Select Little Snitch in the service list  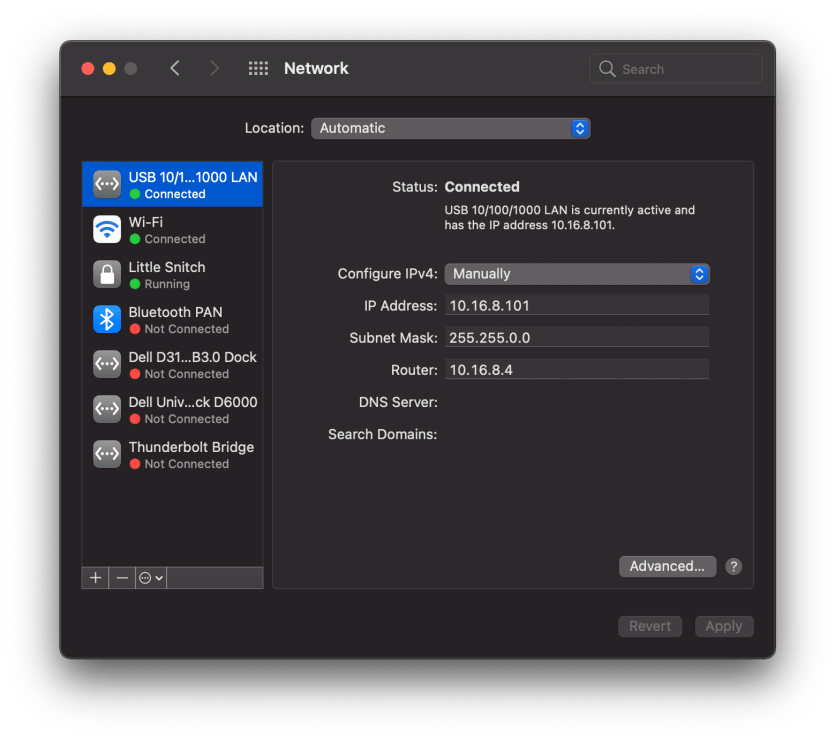pyautogui.click(x=172, y=274)
